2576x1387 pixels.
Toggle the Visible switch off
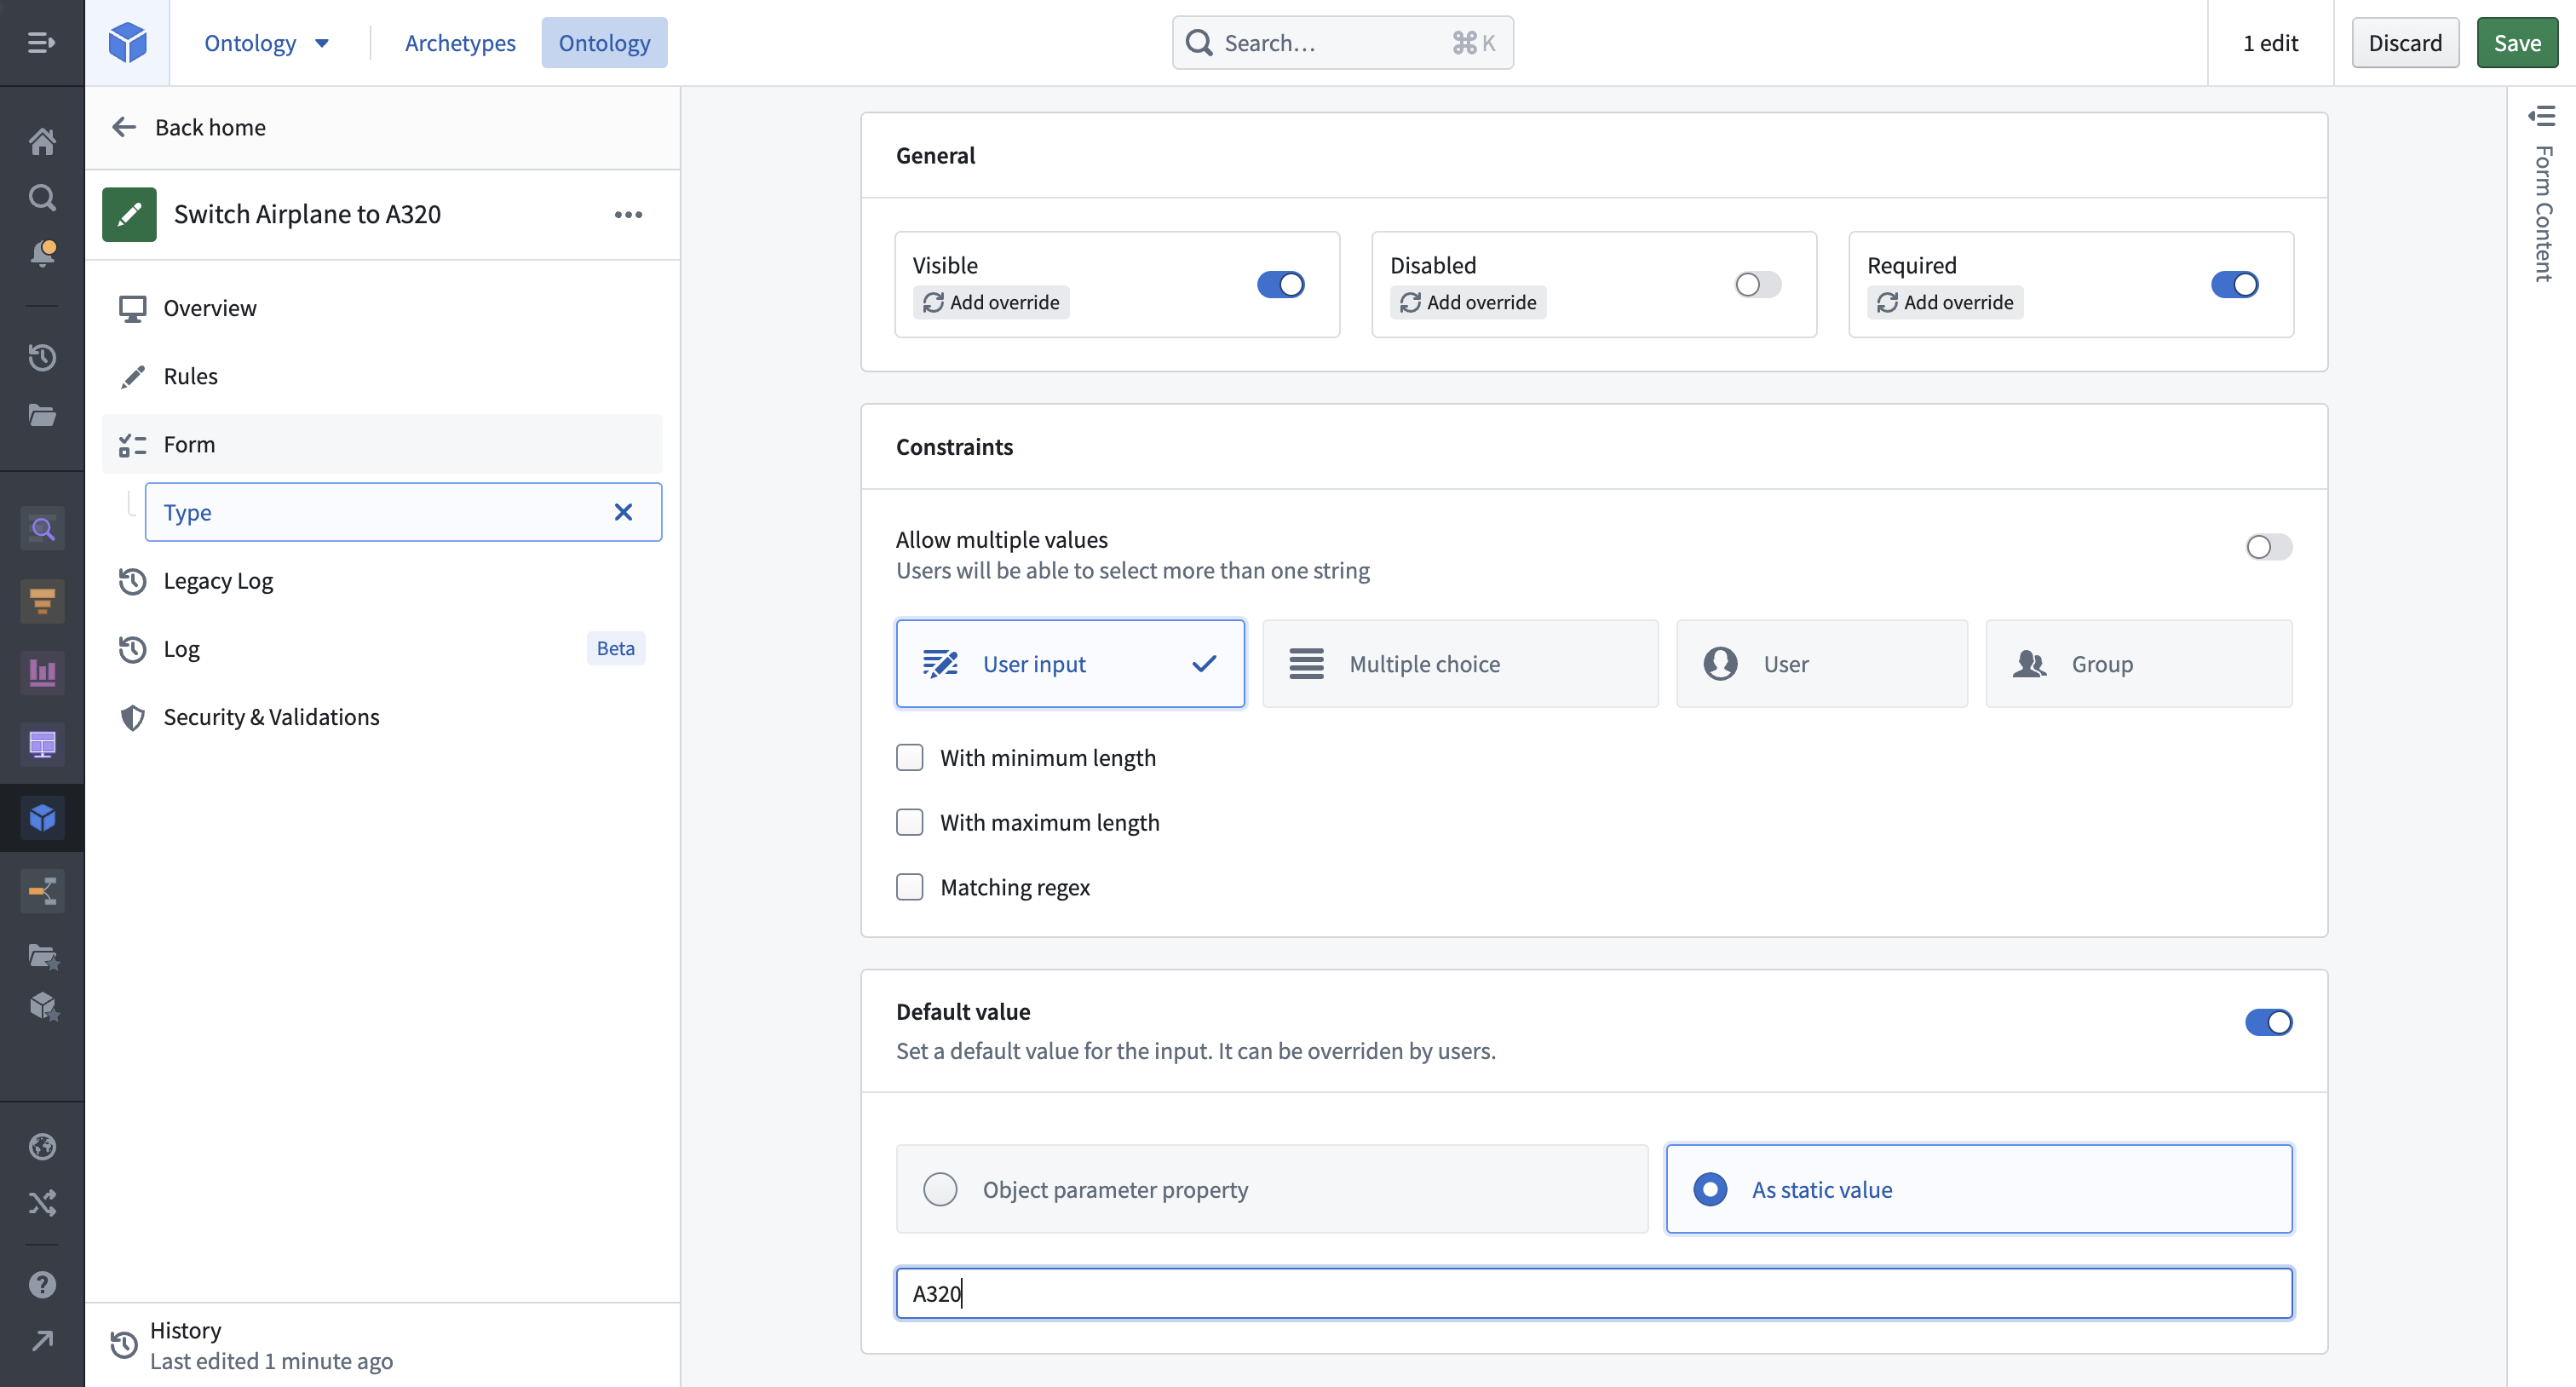[x=1280, y=284]
